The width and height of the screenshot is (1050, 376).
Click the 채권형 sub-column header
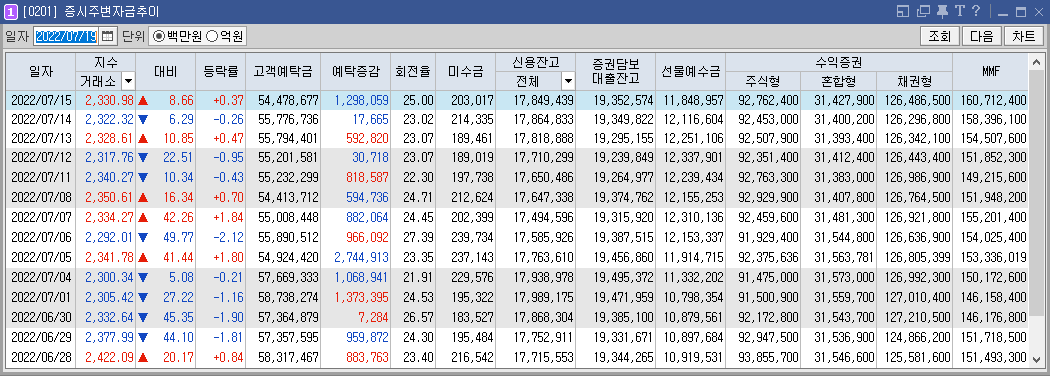click(914, 81)
